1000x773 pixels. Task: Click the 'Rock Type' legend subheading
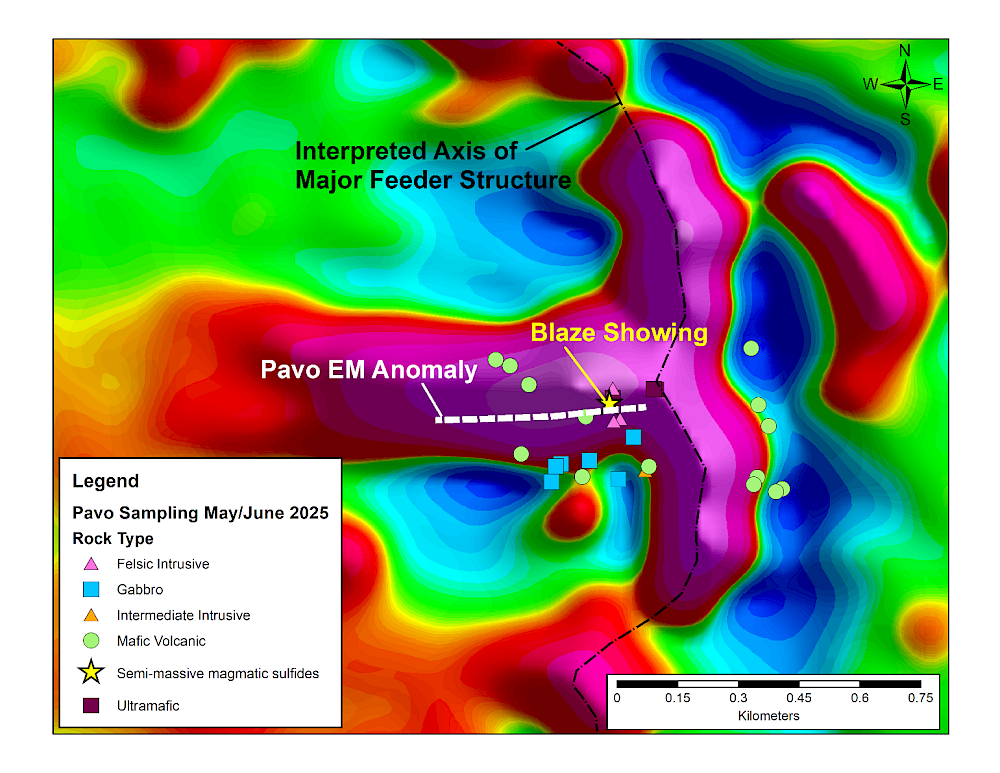[x=113, y=539]
